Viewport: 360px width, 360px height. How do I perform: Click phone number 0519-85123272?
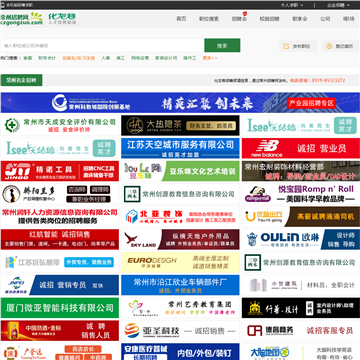(x=328, y=80)
